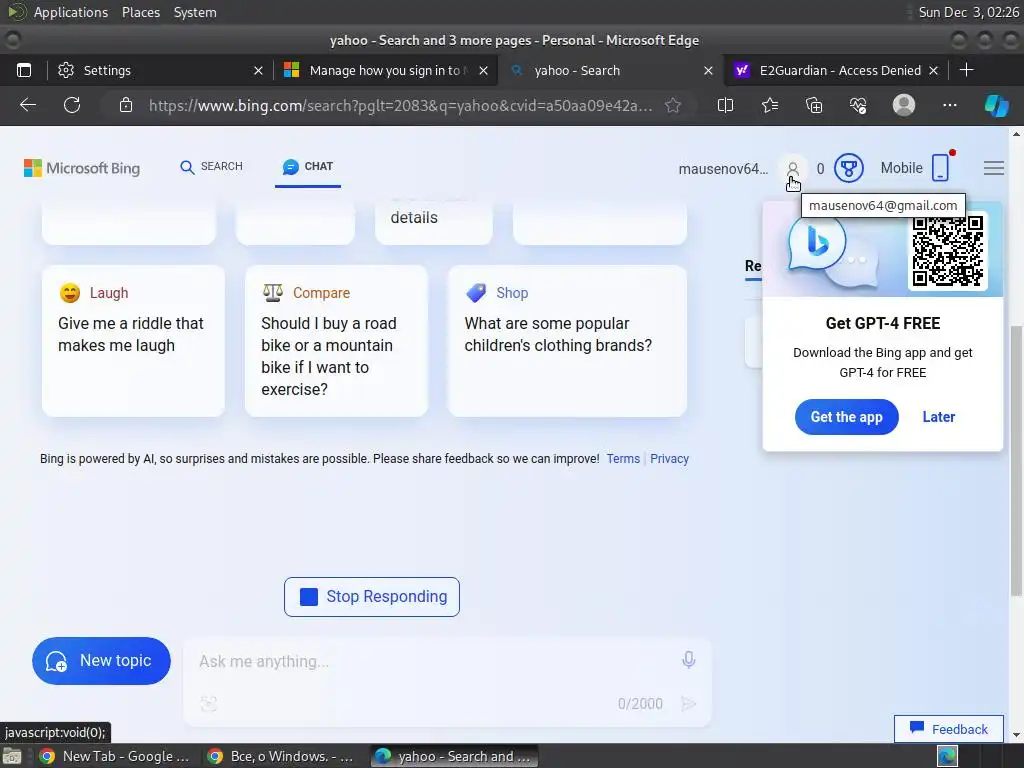Screen dimensions: 1024x768
Task: Click the clock showing Sun Dec 3
Action: tap(967, 12)
